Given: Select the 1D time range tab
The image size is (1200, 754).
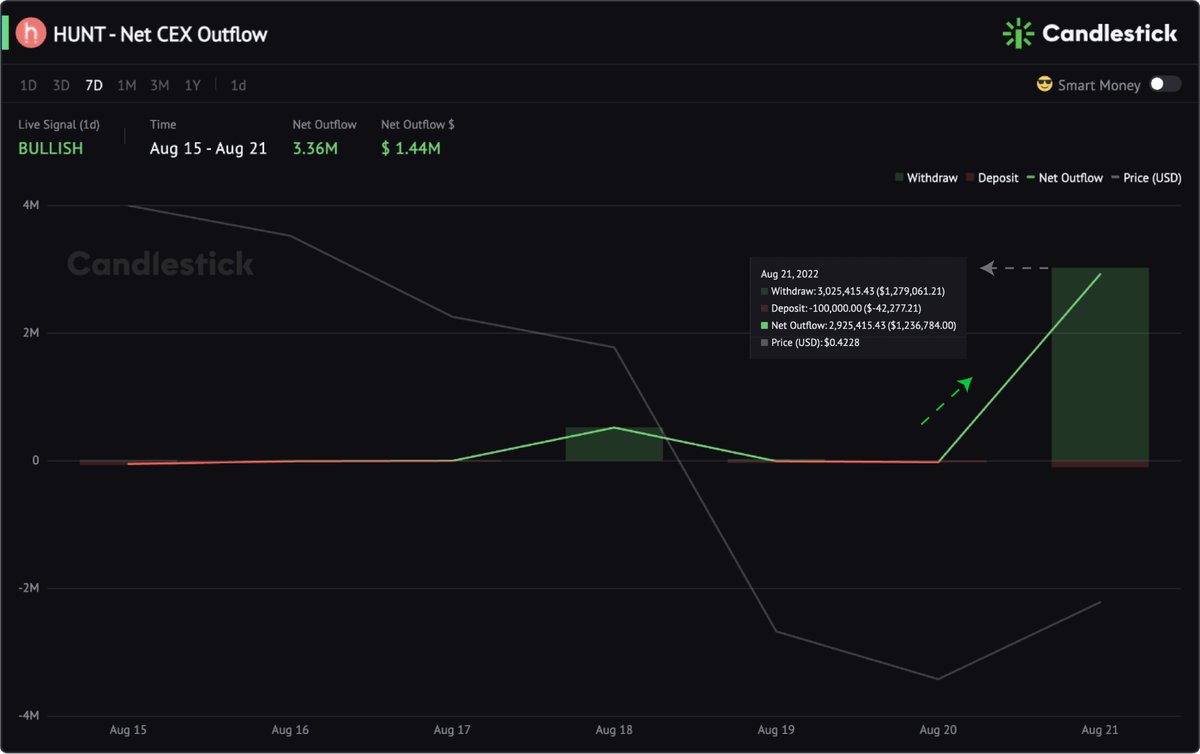Looking at the screenshot, I should click(28, 85).
